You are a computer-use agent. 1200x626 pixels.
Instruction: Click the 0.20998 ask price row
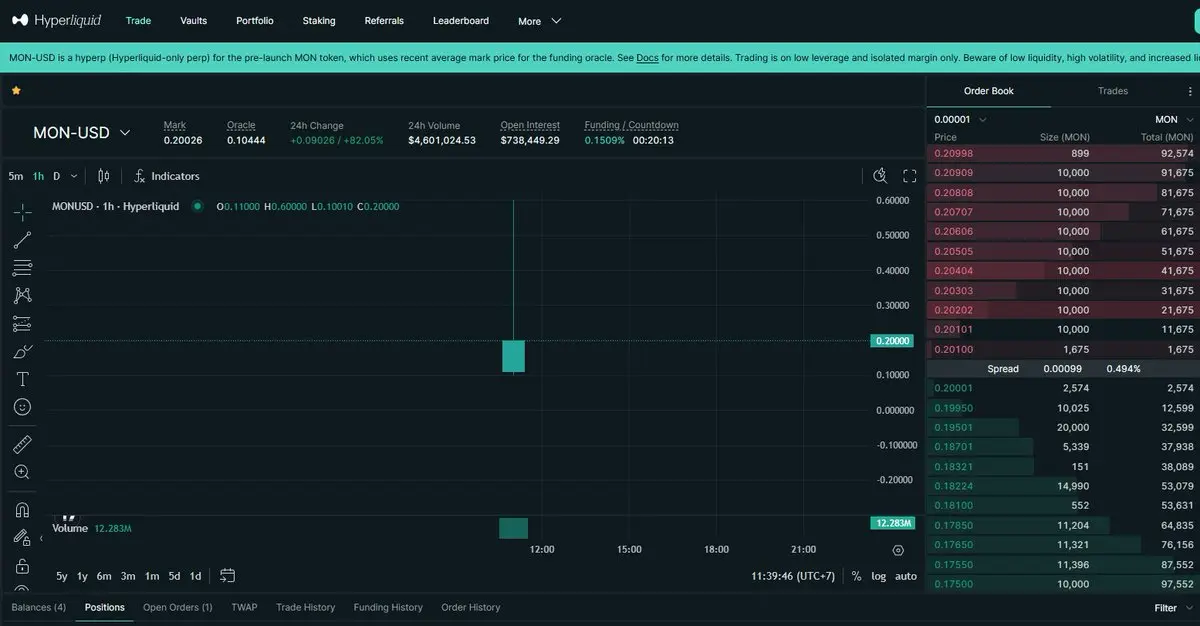(1063, 154)
